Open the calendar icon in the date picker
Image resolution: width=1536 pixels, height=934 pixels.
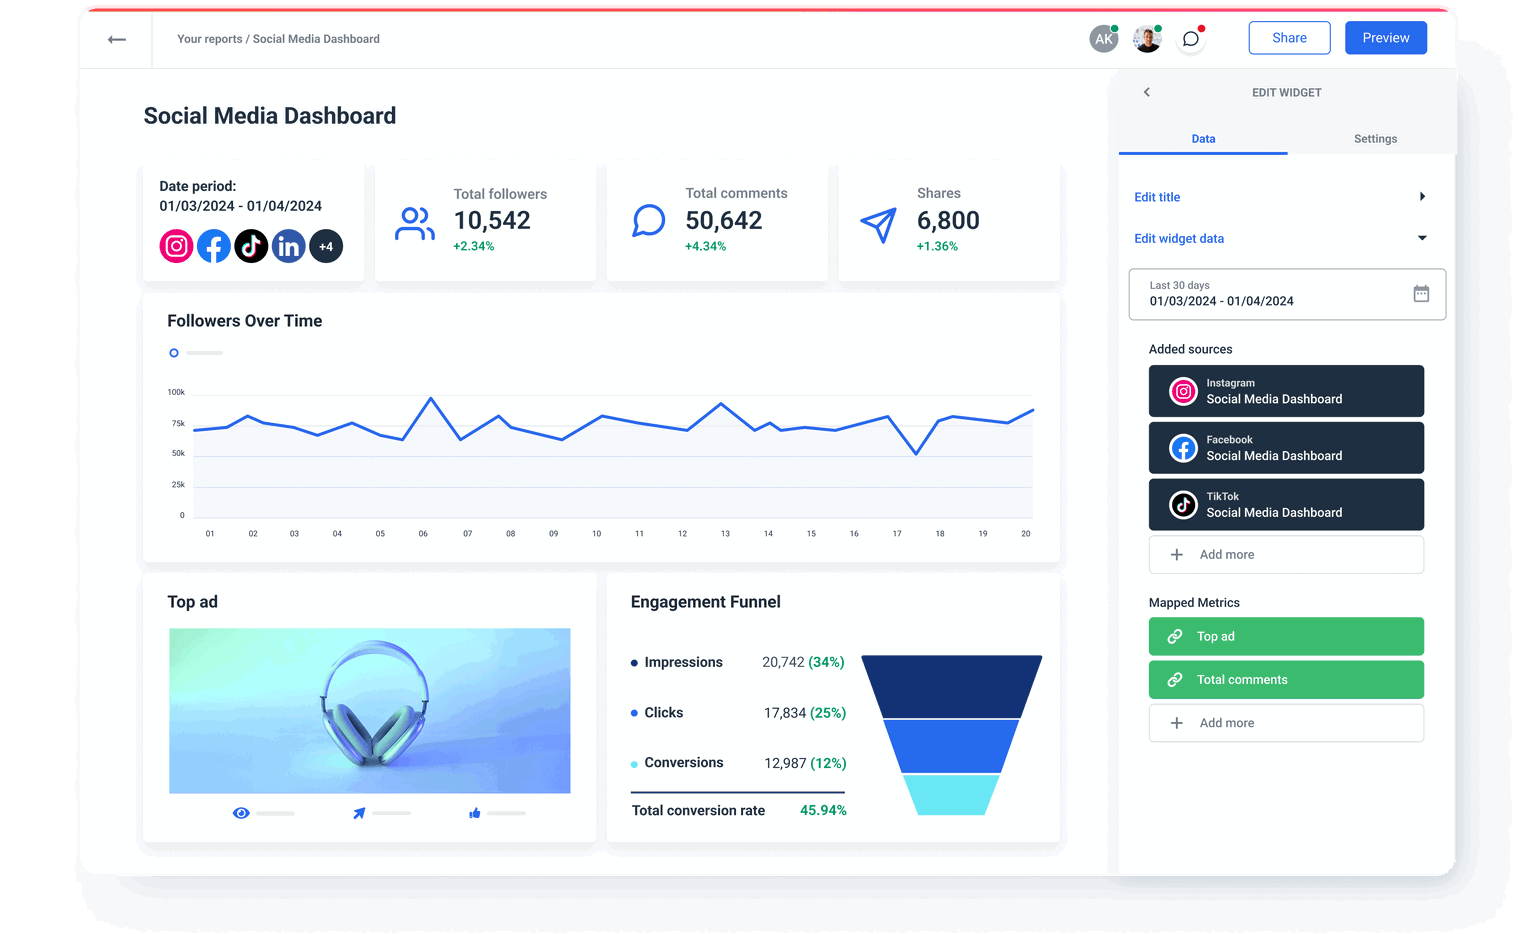[1421, 293]
